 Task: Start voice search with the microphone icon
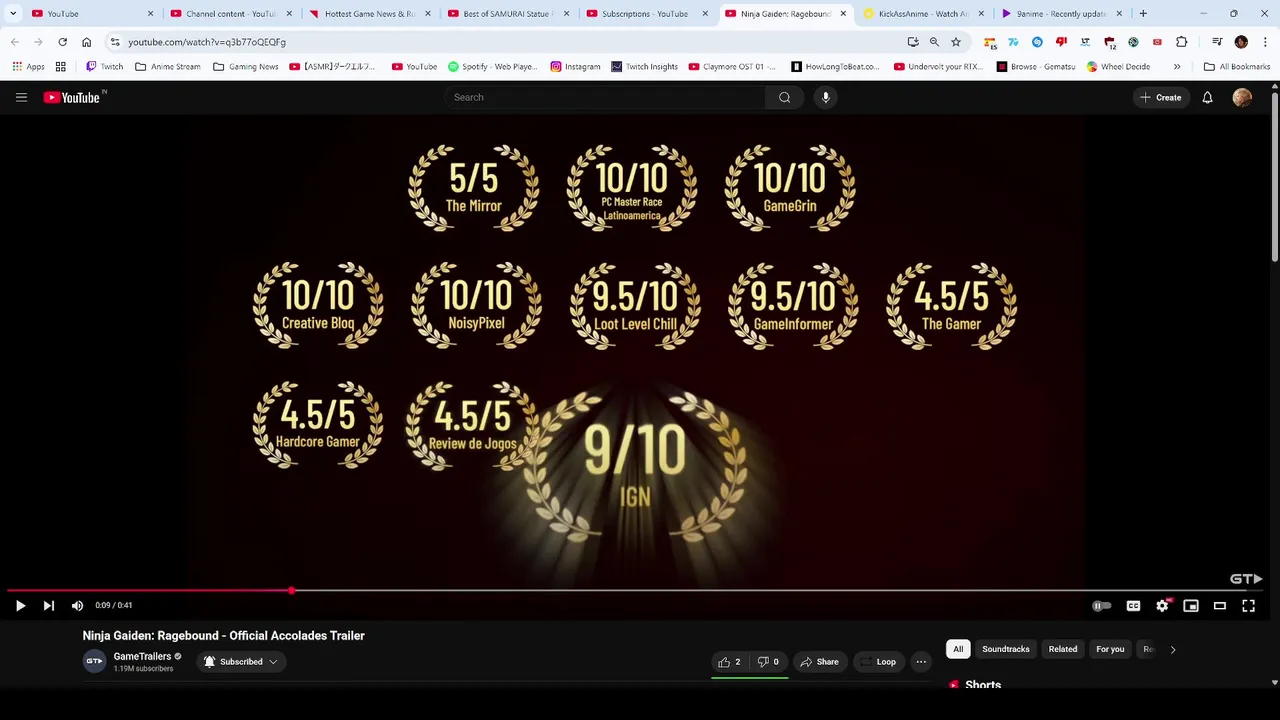(x=825, y=97)
